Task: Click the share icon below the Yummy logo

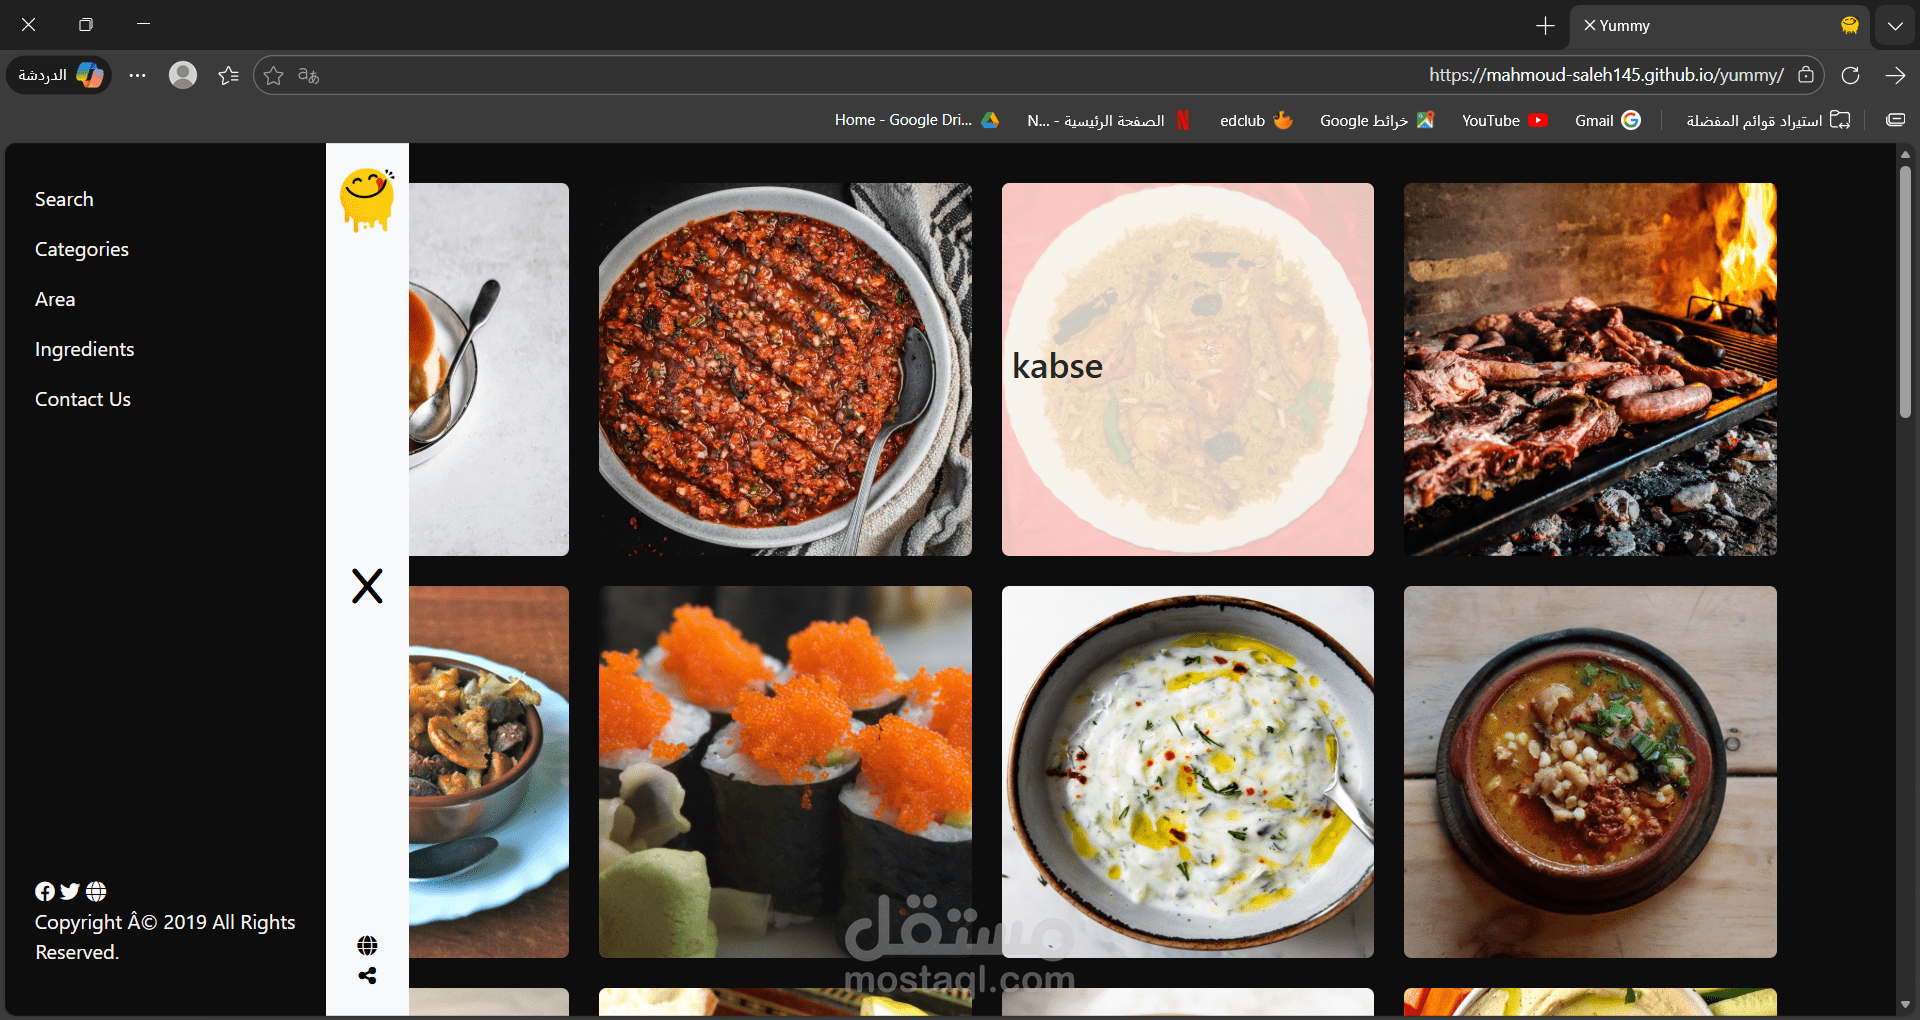Action: (x=367, y=976)
